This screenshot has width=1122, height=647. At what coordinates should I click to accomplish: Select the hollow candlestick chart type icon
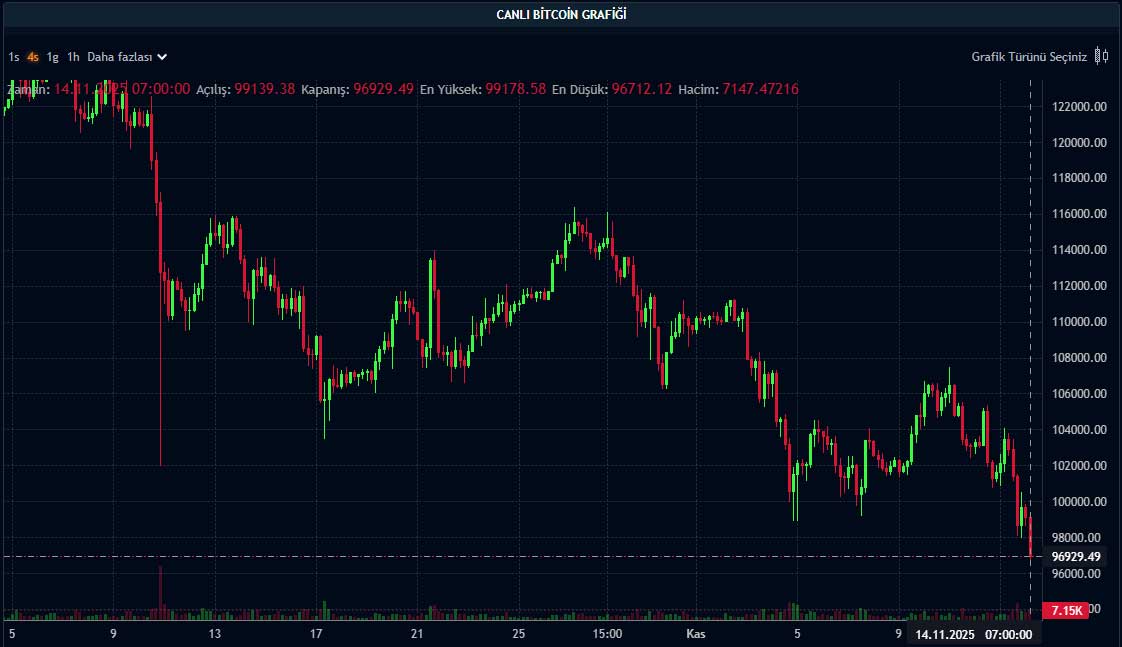1106,56
